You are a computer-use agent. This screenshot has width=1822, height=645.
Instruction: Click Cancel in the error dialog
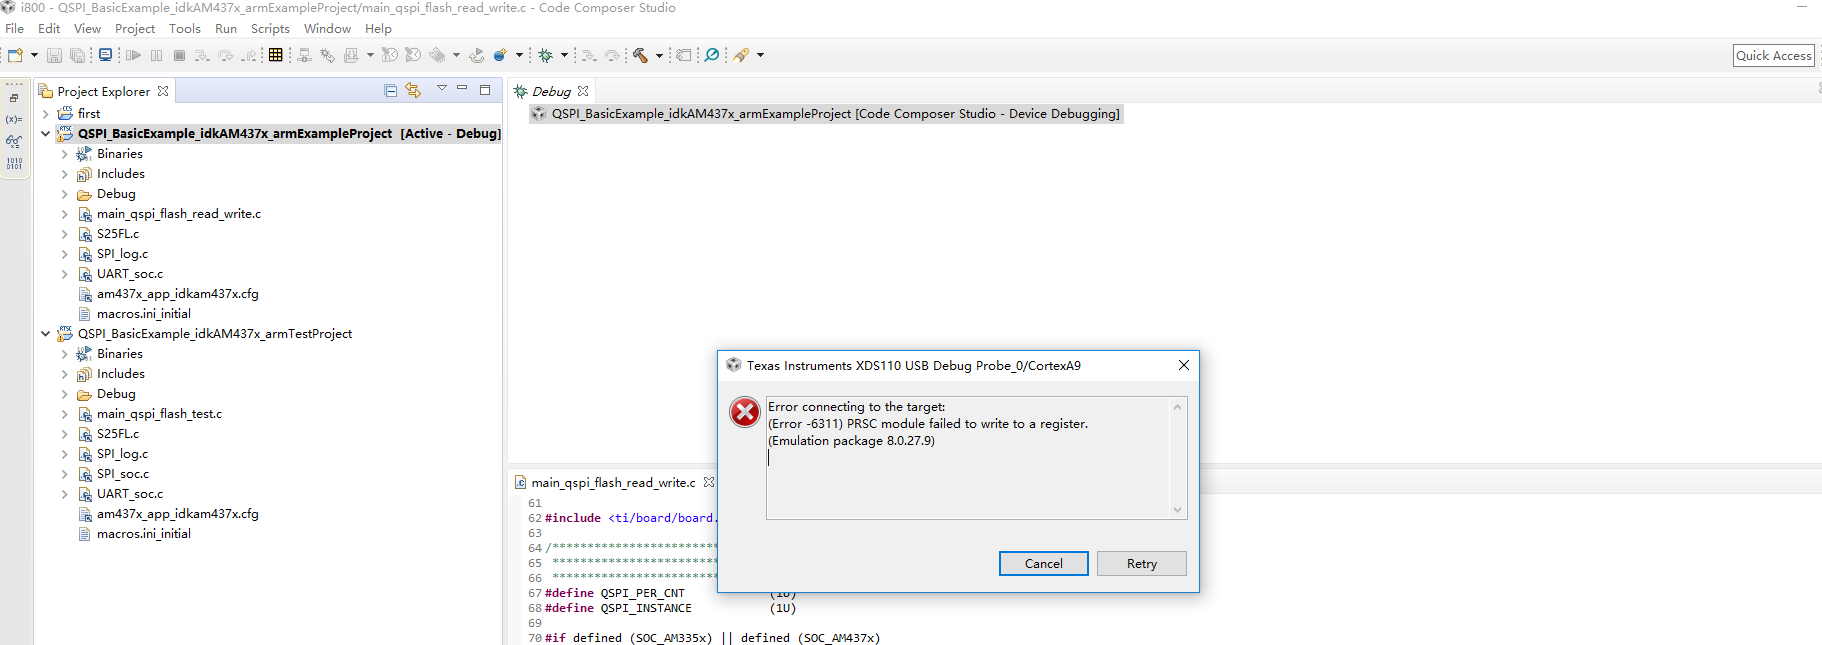(x=1044, y=564)
